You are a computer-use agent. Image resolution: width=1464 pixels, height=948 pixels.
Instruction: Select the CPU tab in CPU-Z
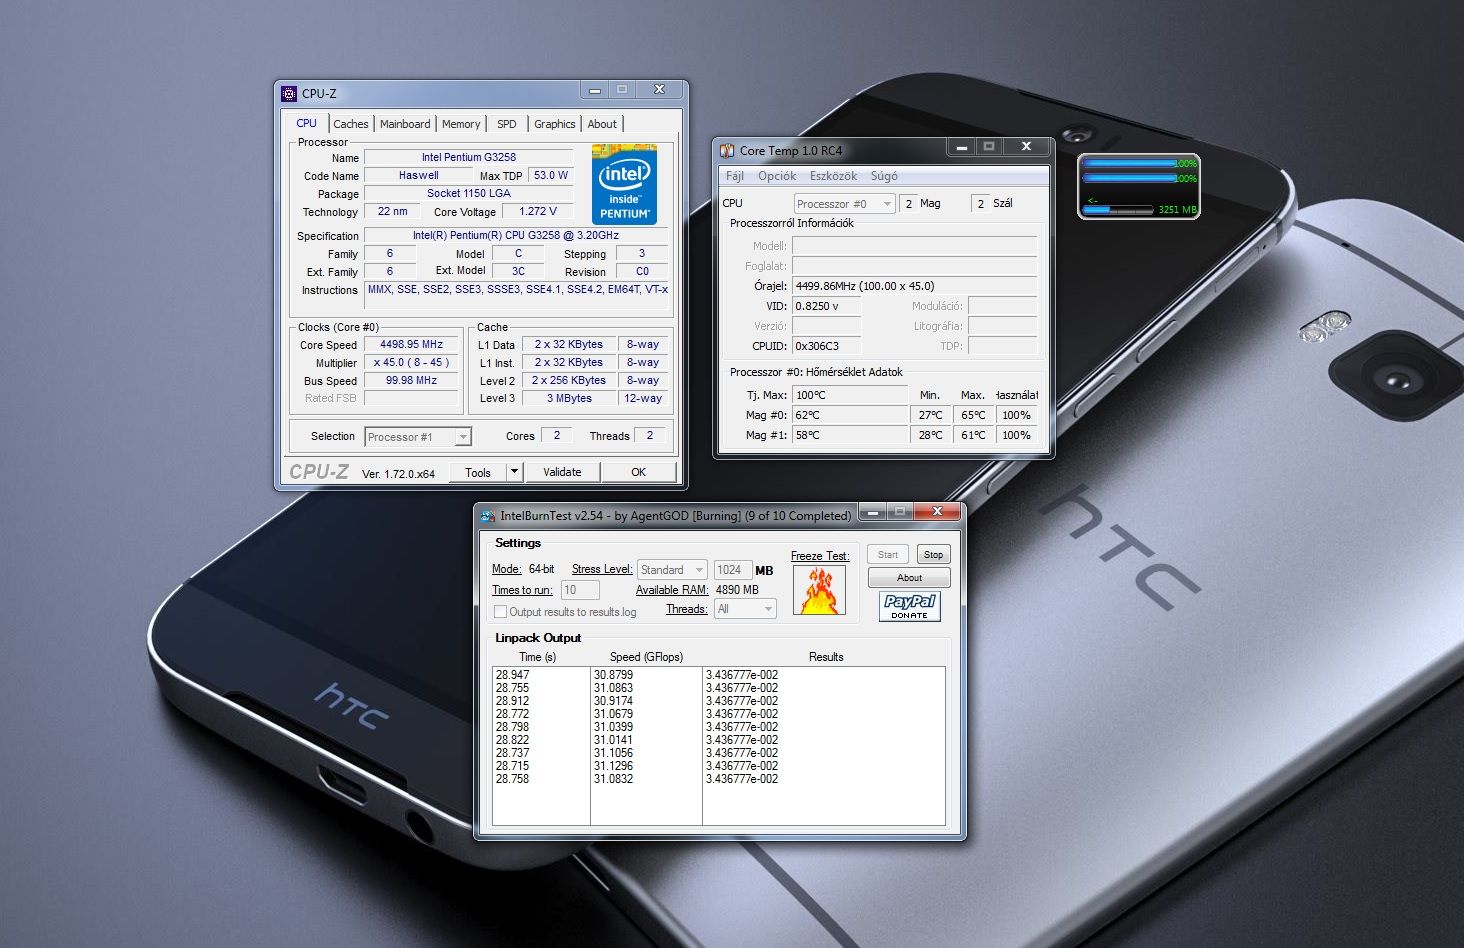(306, 123)
